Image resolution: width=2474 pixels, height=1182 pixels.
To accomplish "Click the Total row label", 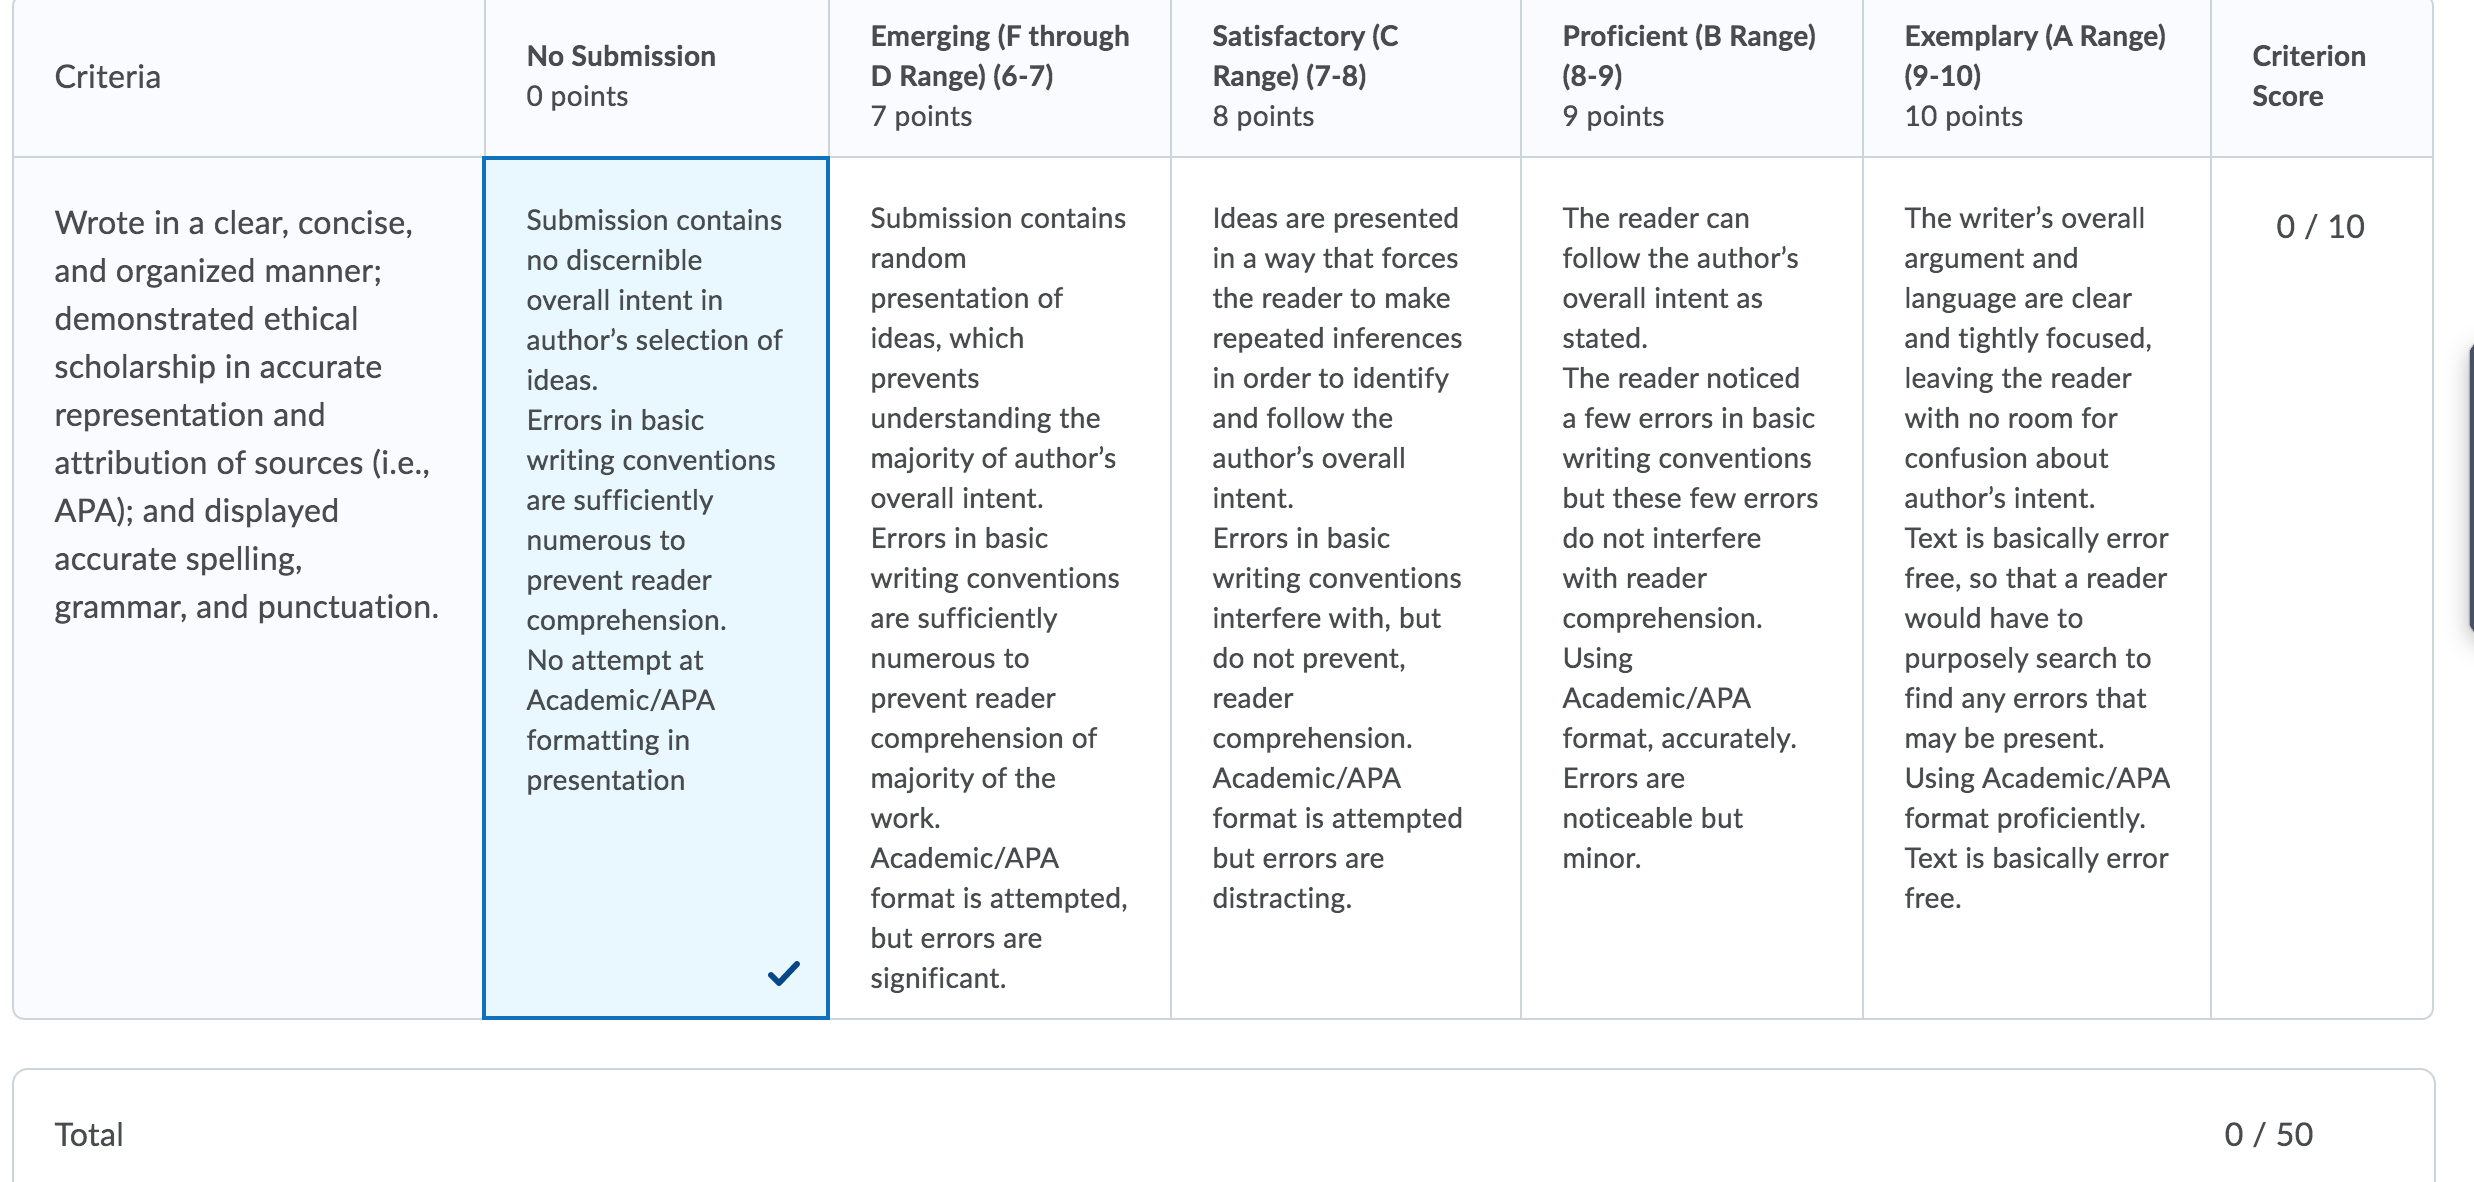I will point(89,1134).
